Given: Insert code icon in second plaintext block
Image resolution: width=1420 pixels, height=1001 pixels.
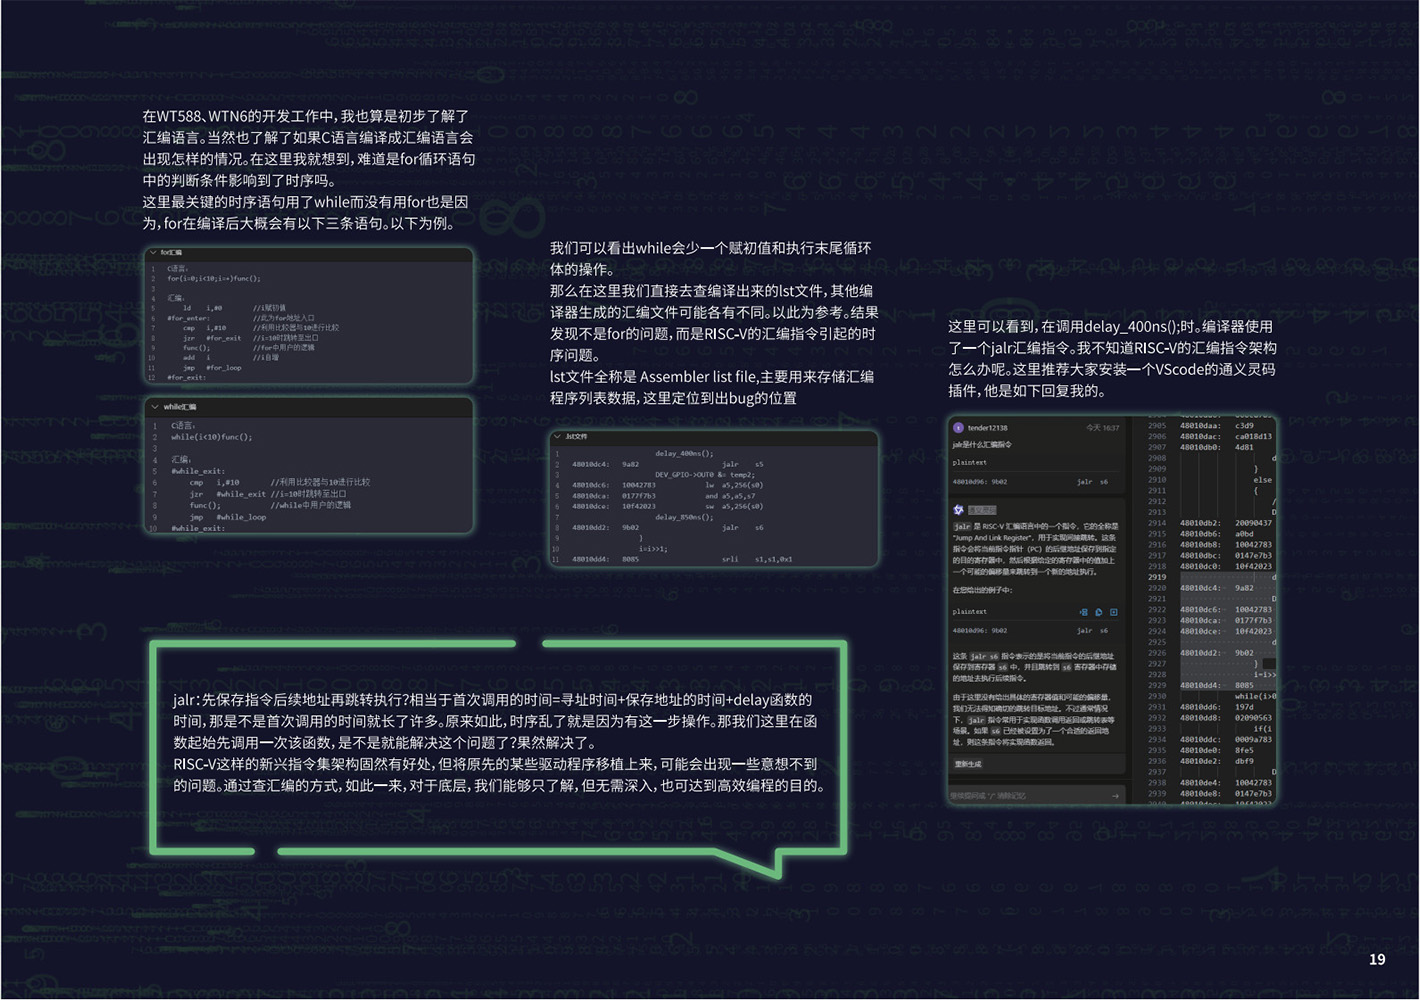Looking at the screenshot, I should coord(1083,612).
